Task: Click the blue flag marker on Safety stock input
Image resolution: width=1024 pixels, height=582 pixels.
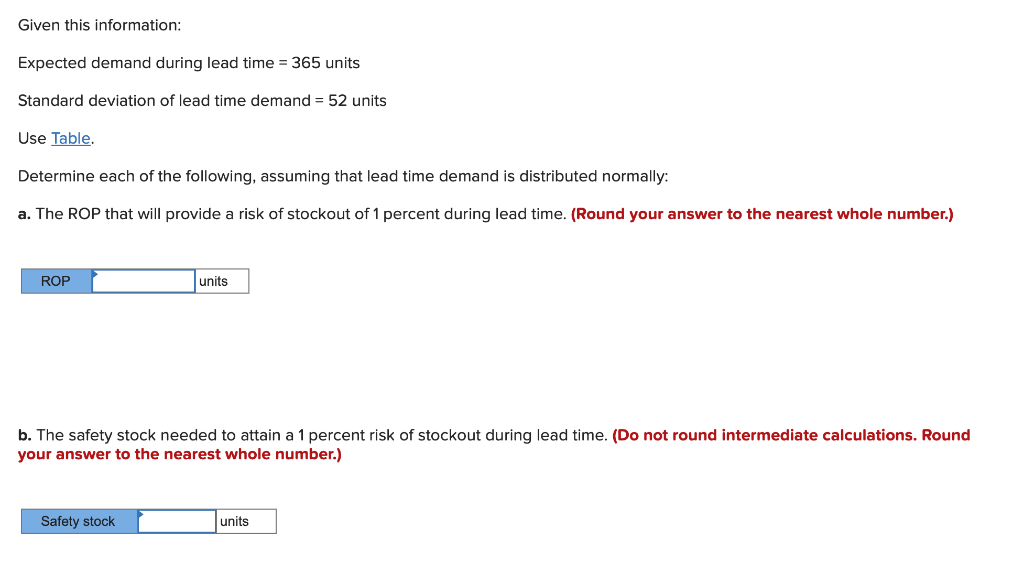Action: pyautogui.click(x=139, y=512)
